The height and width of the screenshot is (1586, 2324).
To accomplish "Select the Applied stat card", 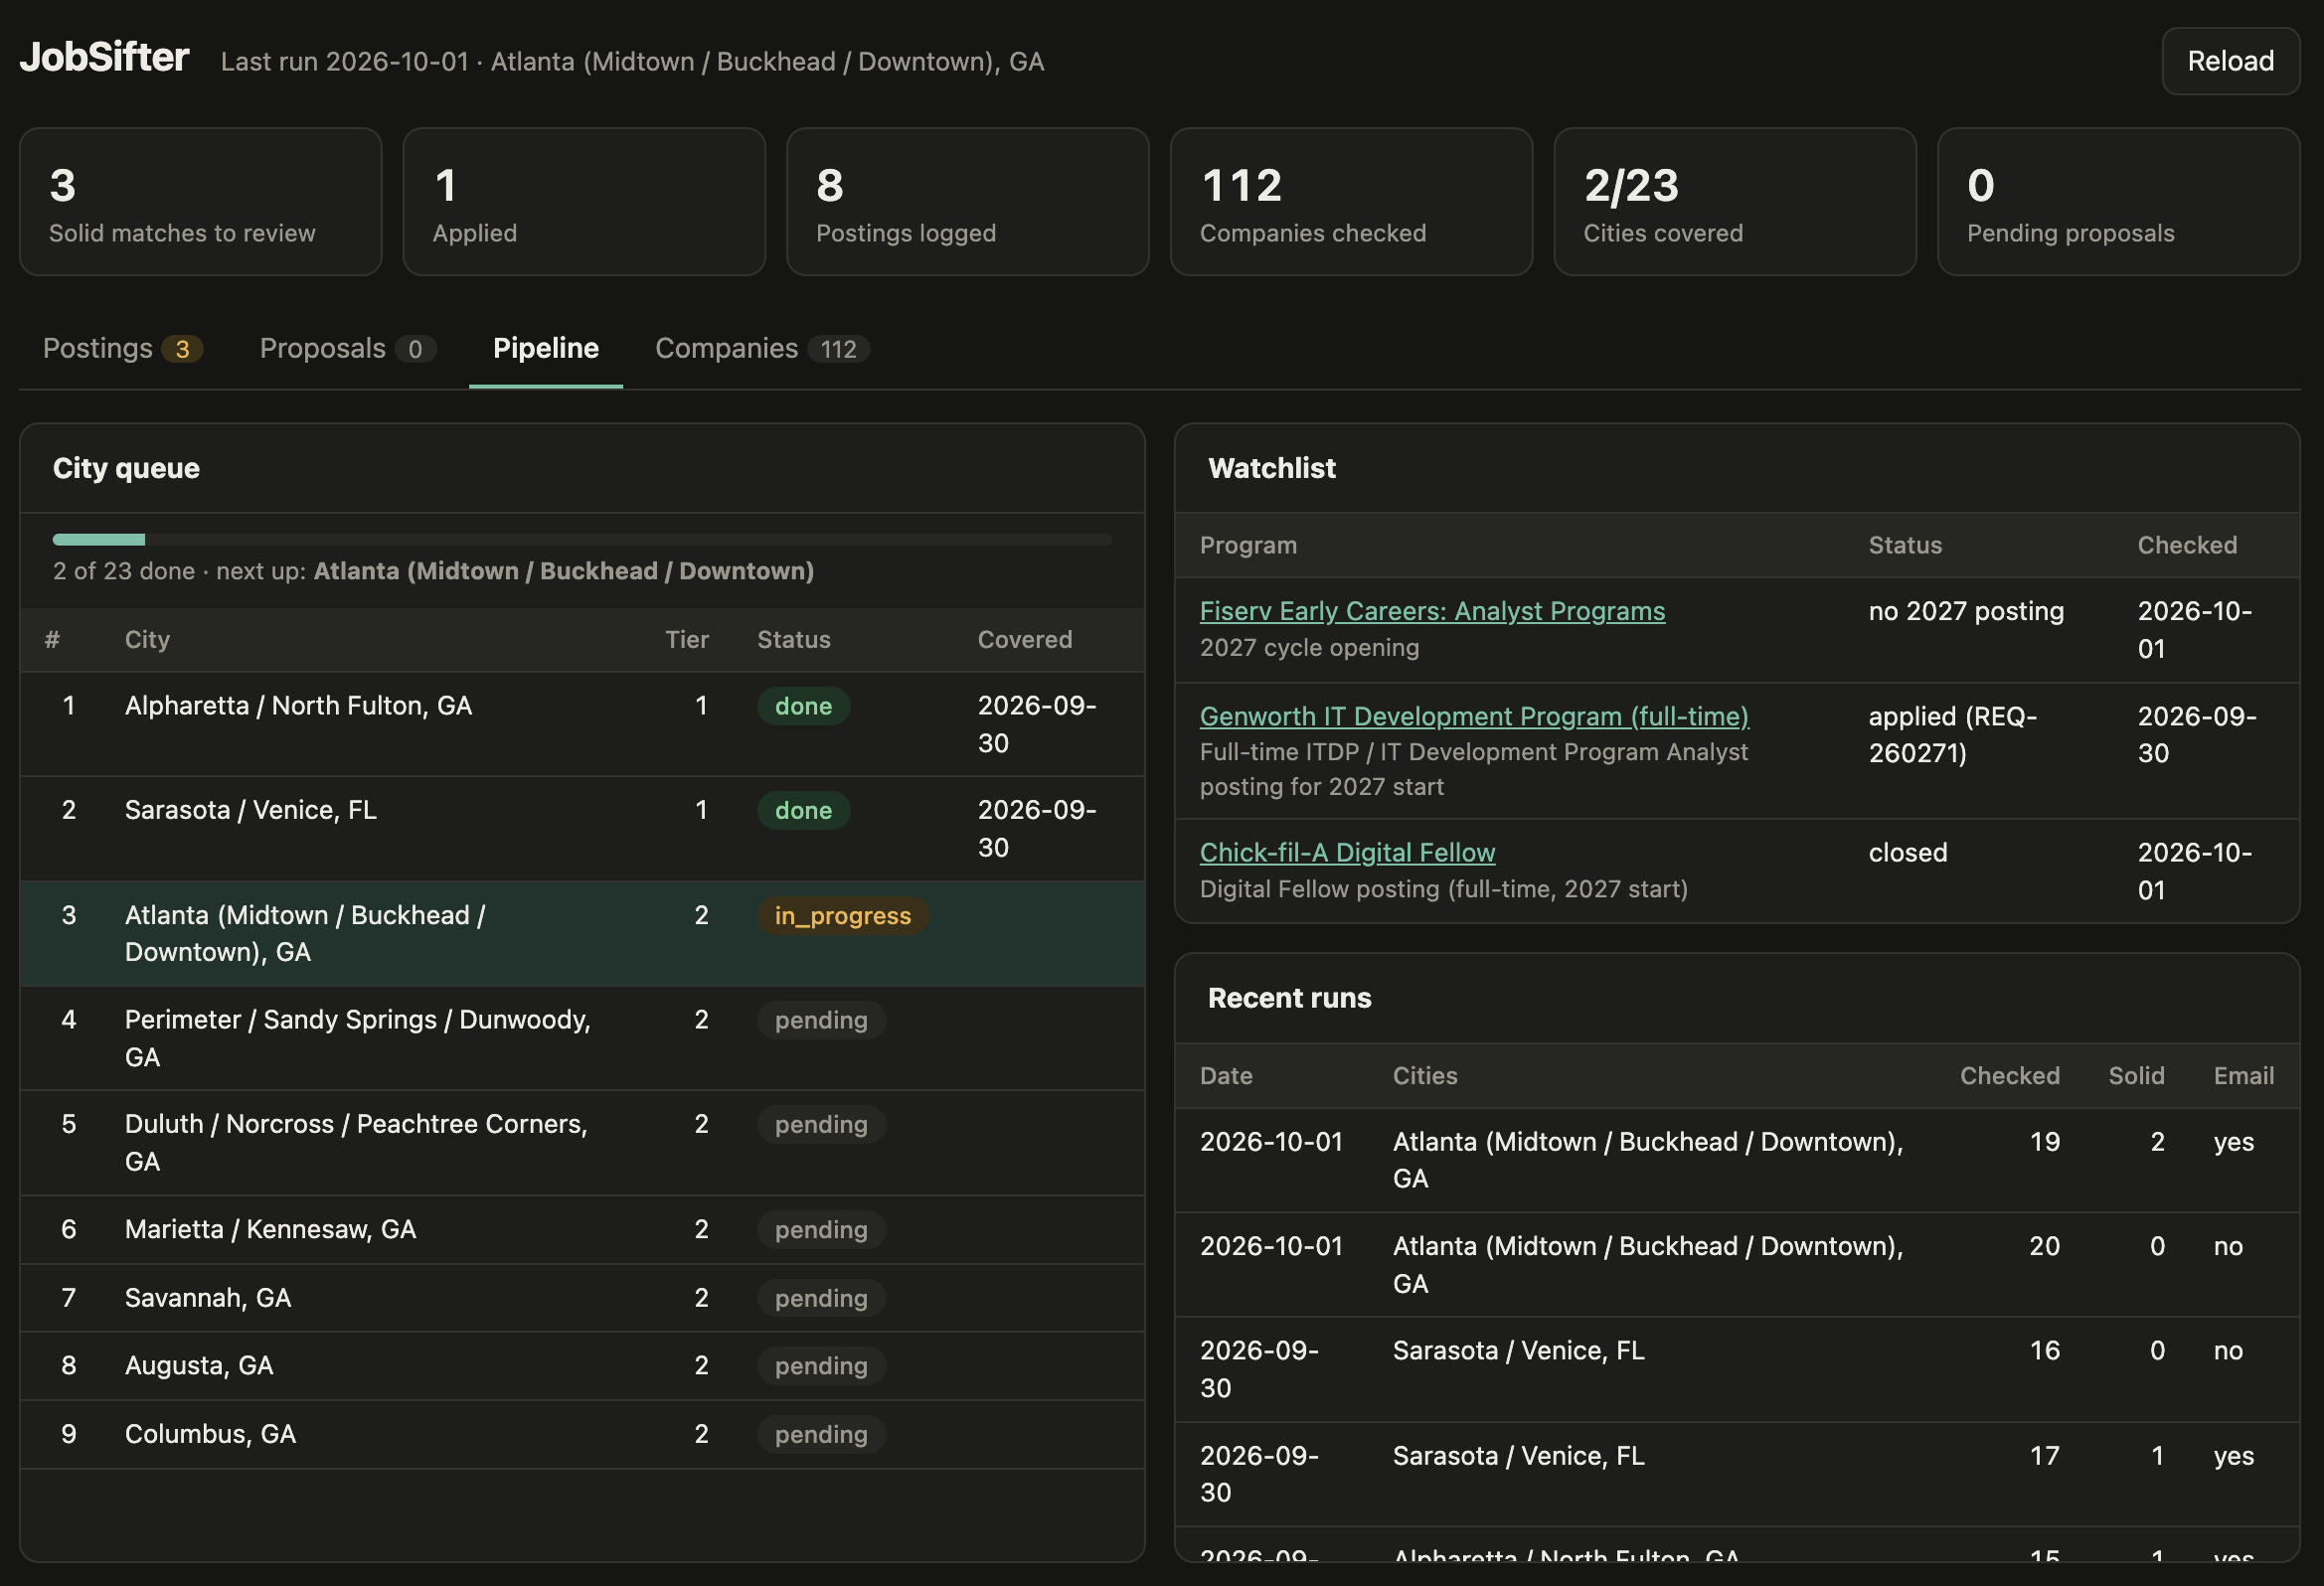I will click(x=584, y=201).
